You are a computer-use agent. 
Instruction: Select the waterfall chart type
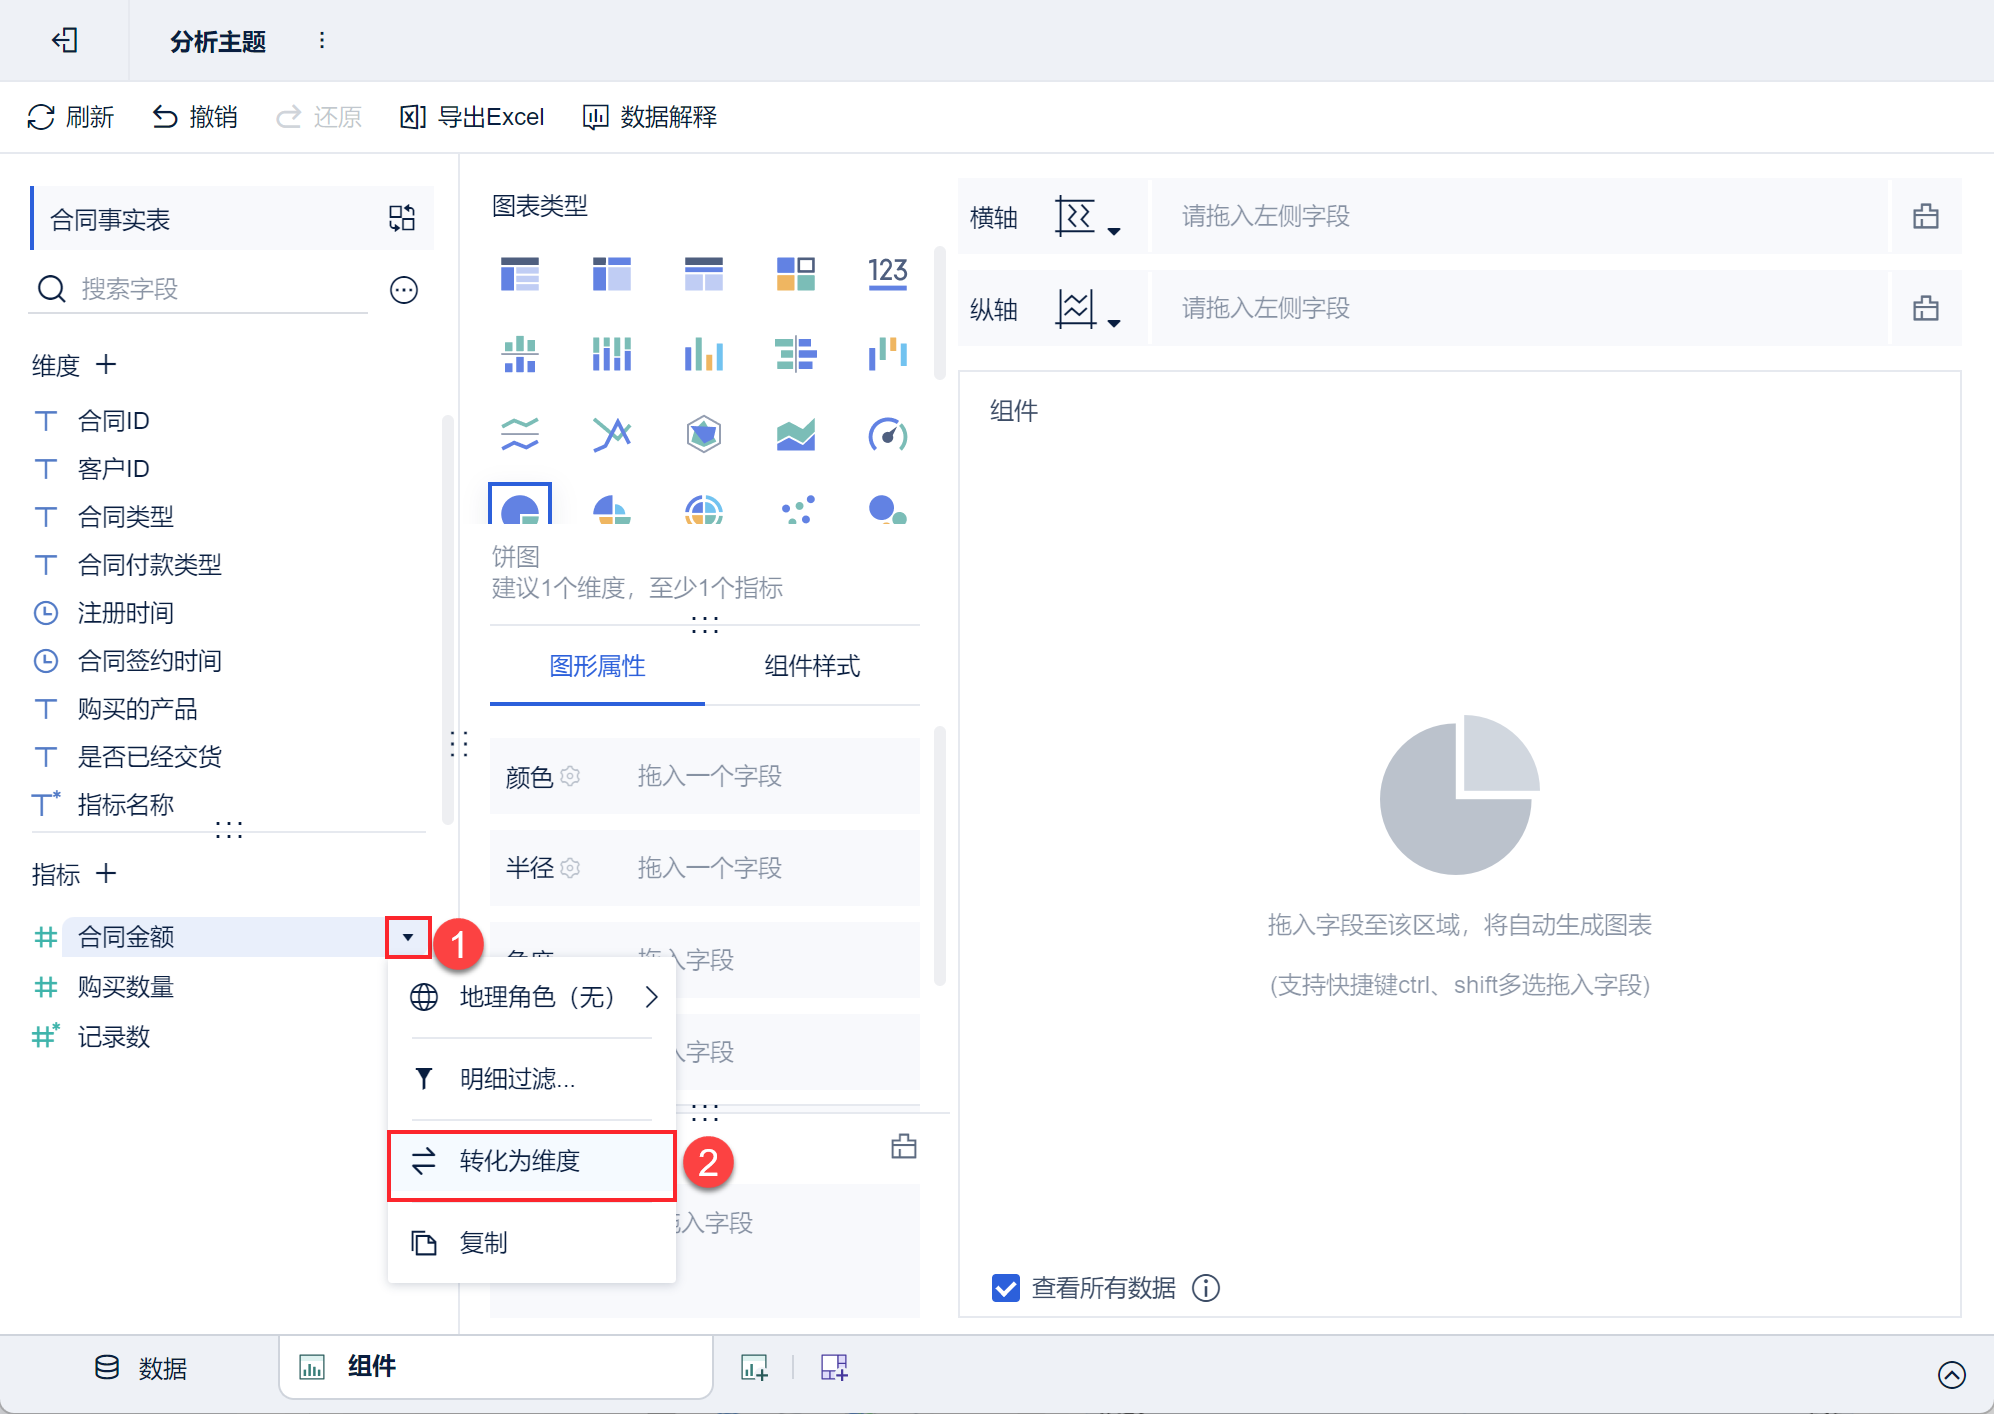[888, 354]
